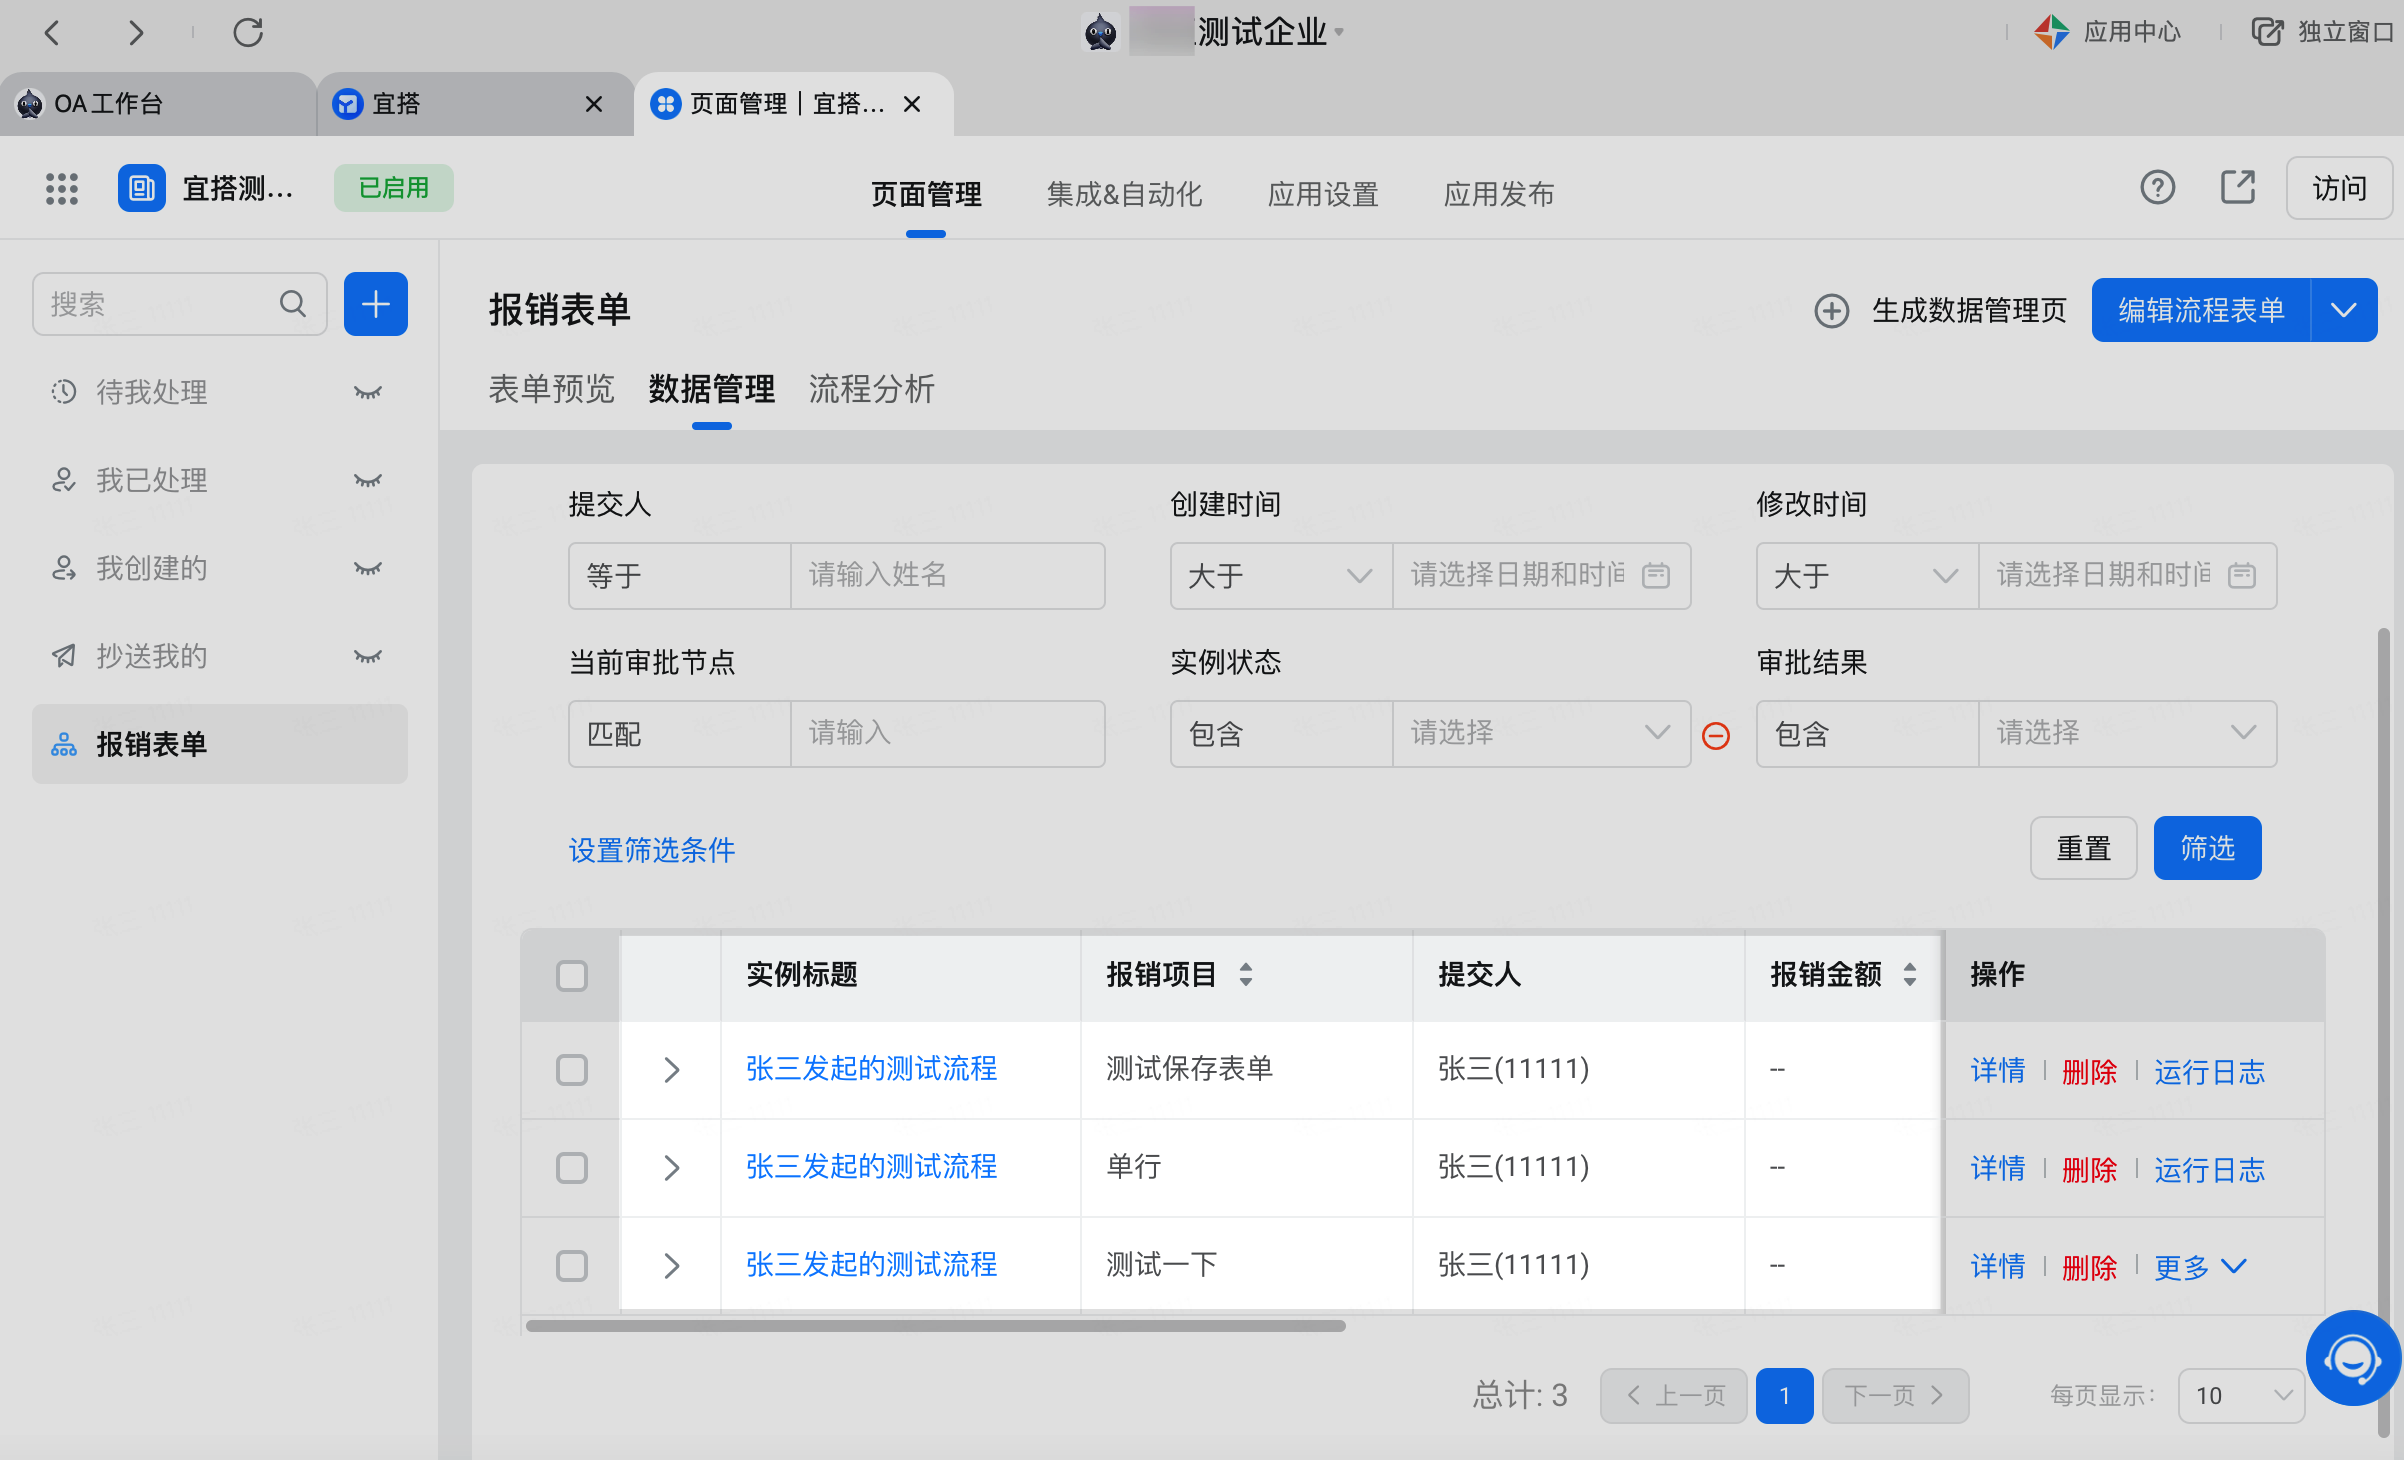The height and width of the screenshot is (1460, 2404).
Task: Apply filters with 筛选 button
Action: point(2207,848)
